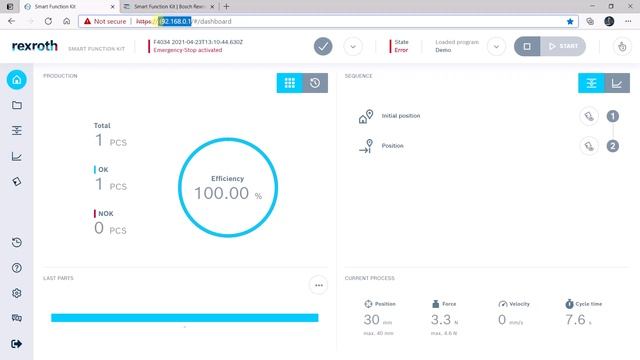Open the sequence editor sidebar icon
The width and height of the screenshot is (640, 360).
(x=17, y=131)
